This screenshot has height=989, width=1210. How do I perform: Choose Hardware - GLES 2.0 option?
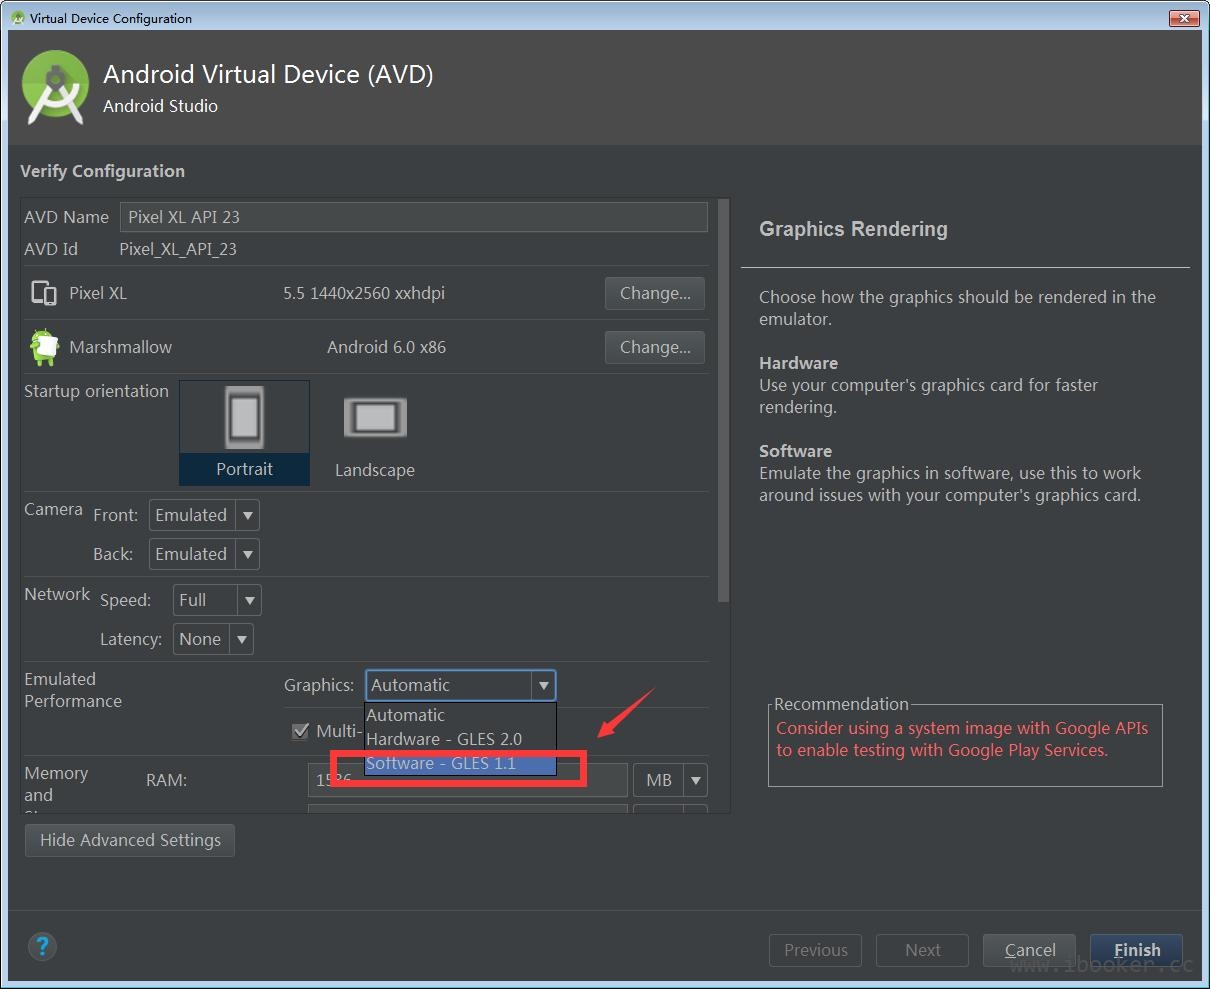[460, 739]
